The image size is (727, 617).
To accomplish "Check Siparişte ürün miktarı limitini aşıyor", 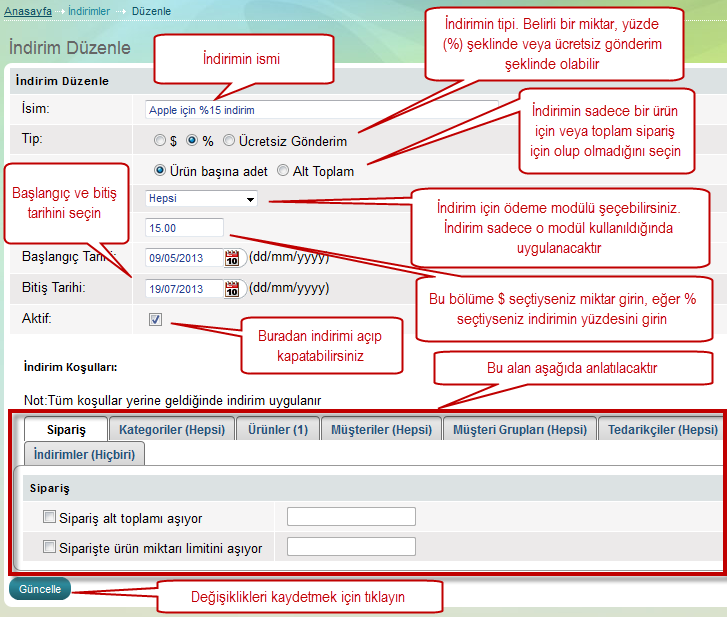I will (x=50, y=548).
